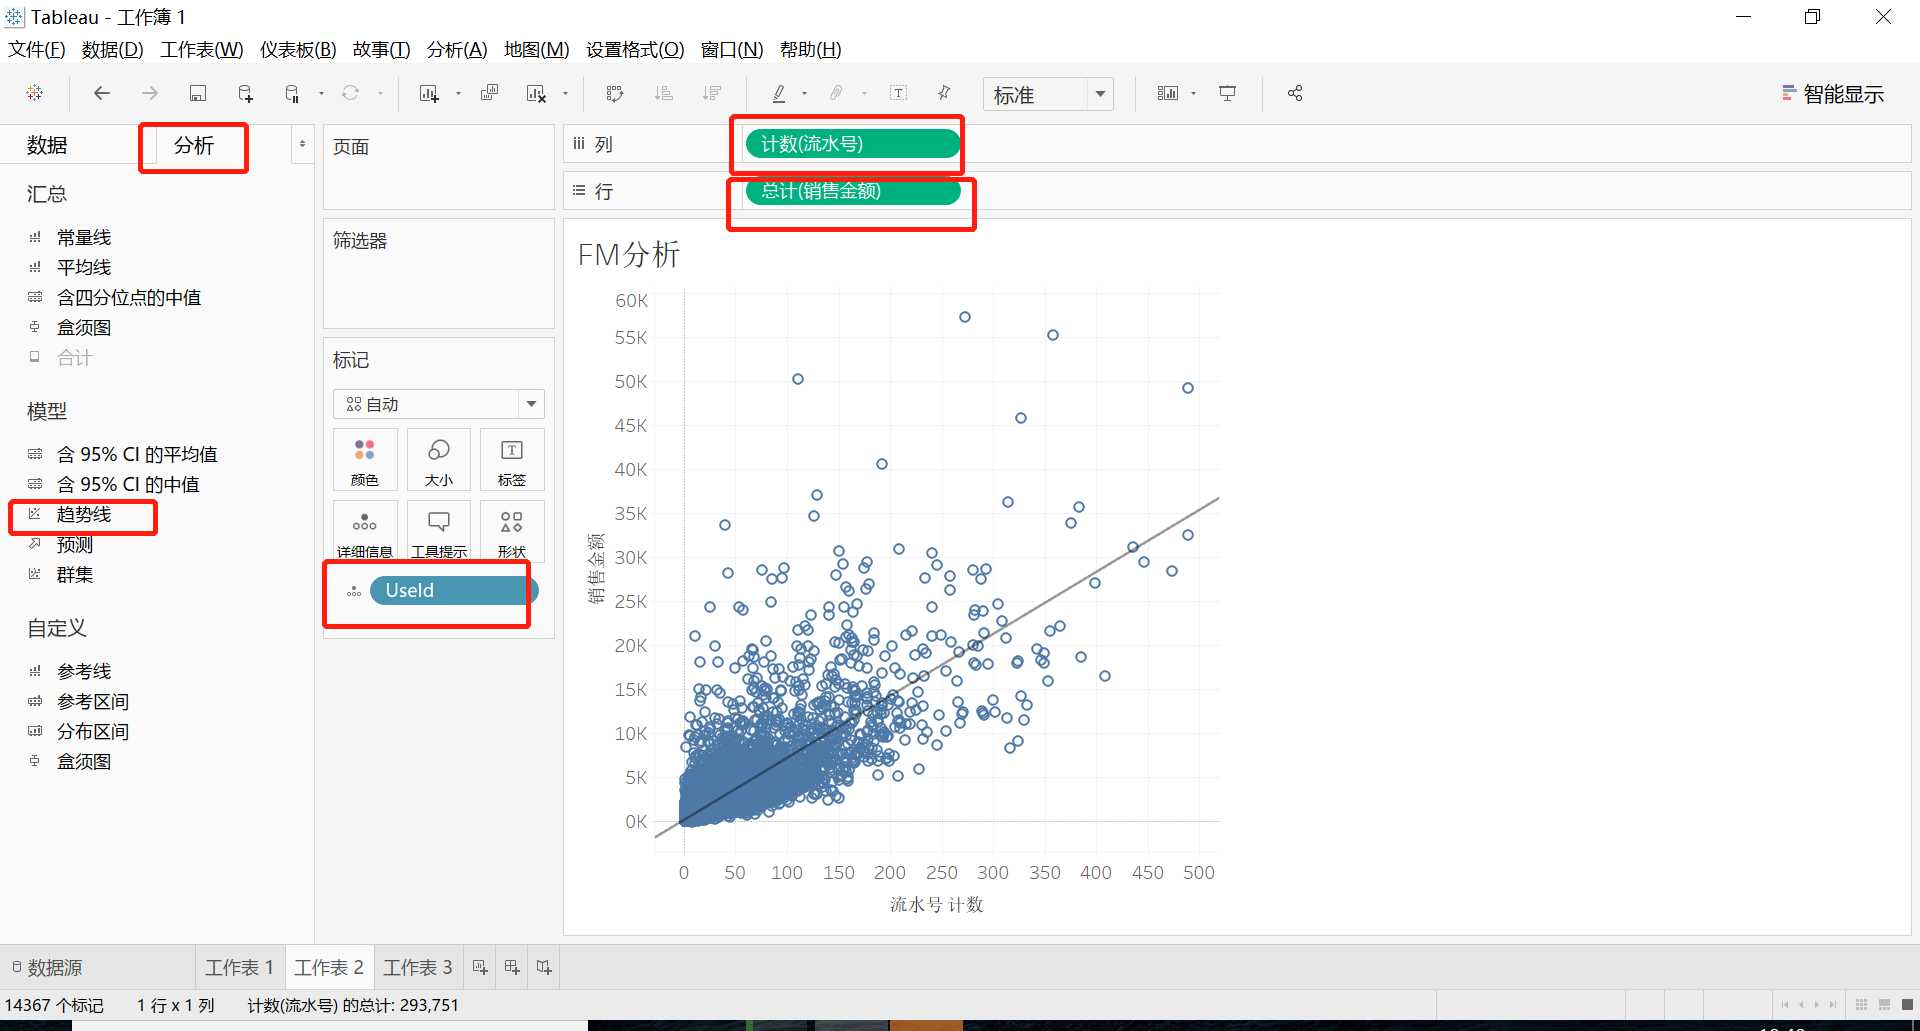Click the group members paperclip icon

(836, 93)
